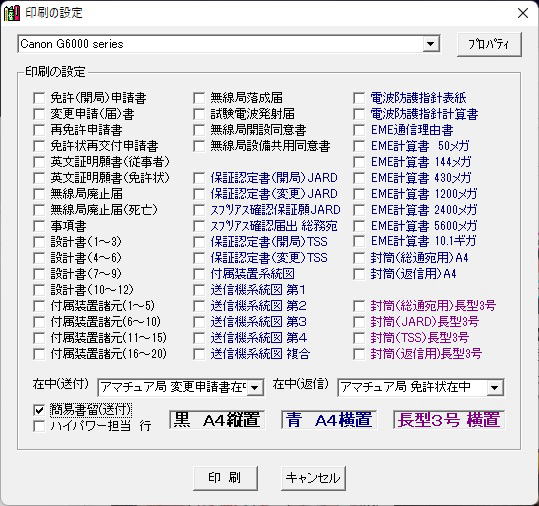
Task: Open printer プロパティ button
Action: click(x=489, y=44)
